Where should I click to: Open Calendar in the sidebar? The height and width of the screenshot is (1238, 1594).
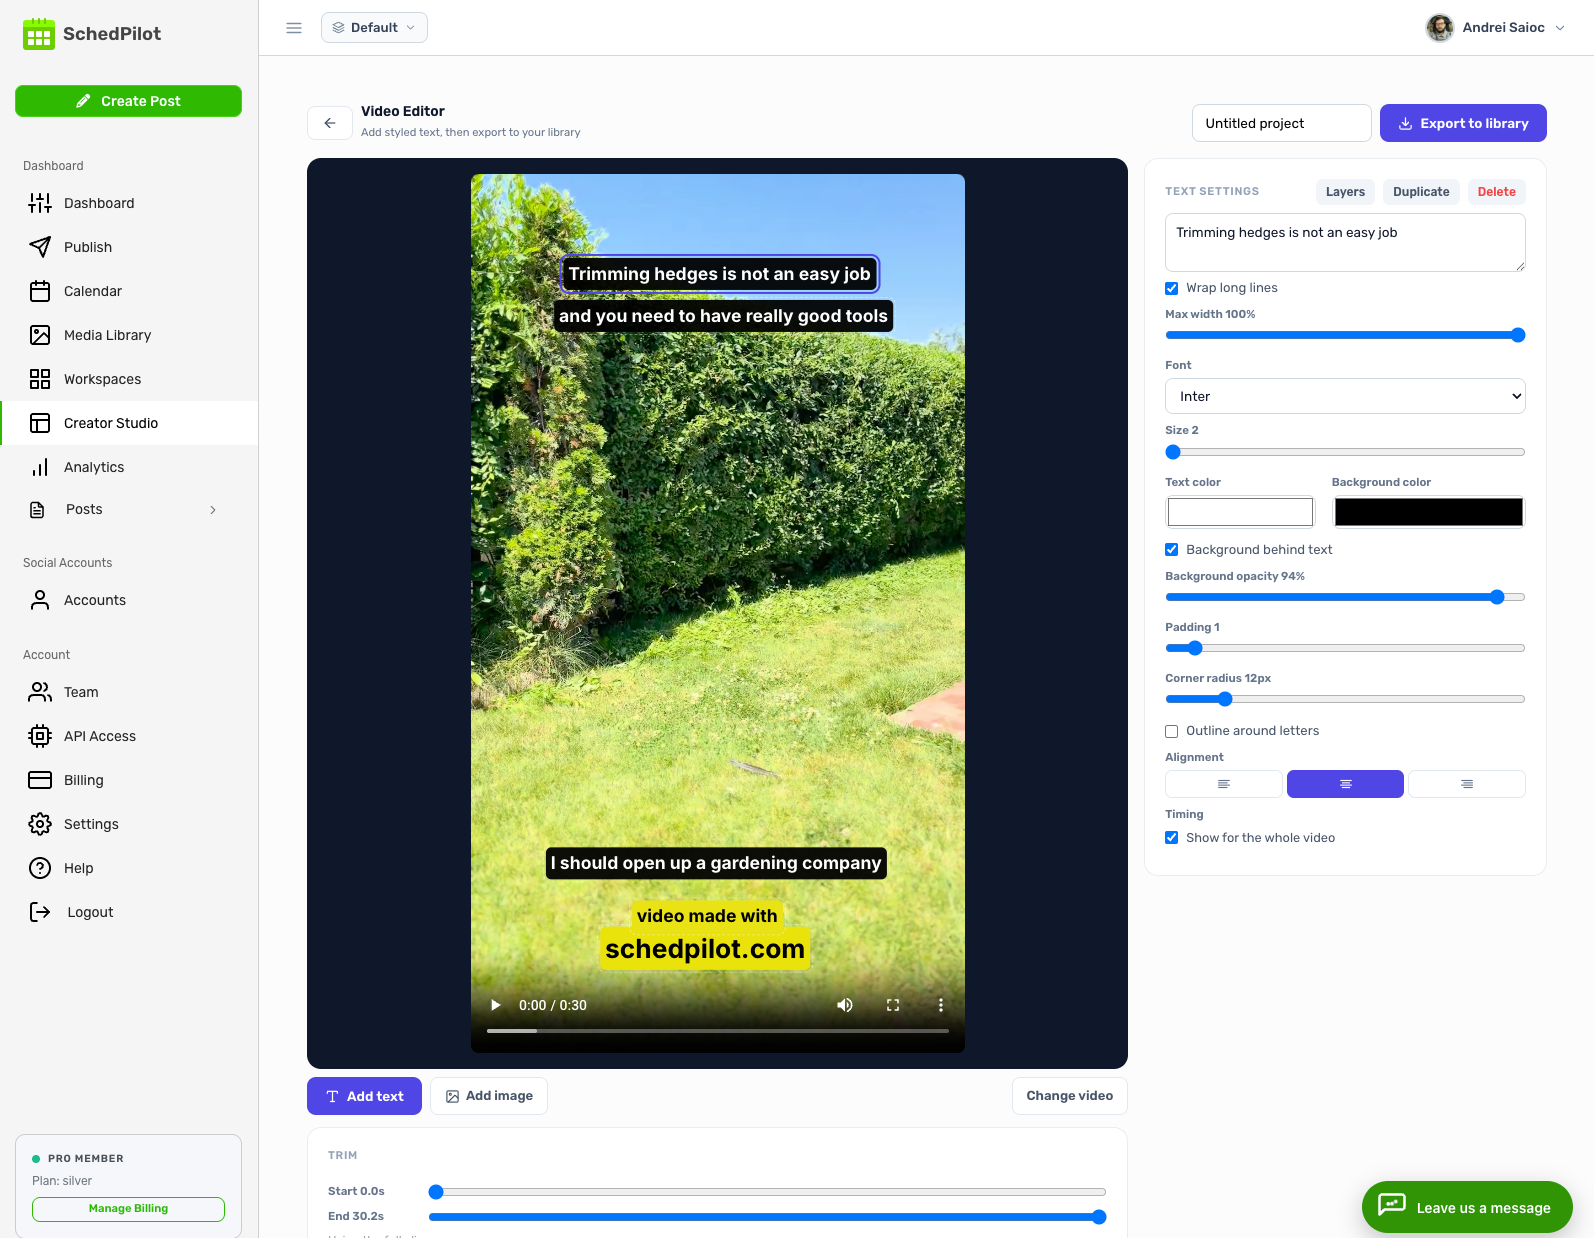point(129,291)
